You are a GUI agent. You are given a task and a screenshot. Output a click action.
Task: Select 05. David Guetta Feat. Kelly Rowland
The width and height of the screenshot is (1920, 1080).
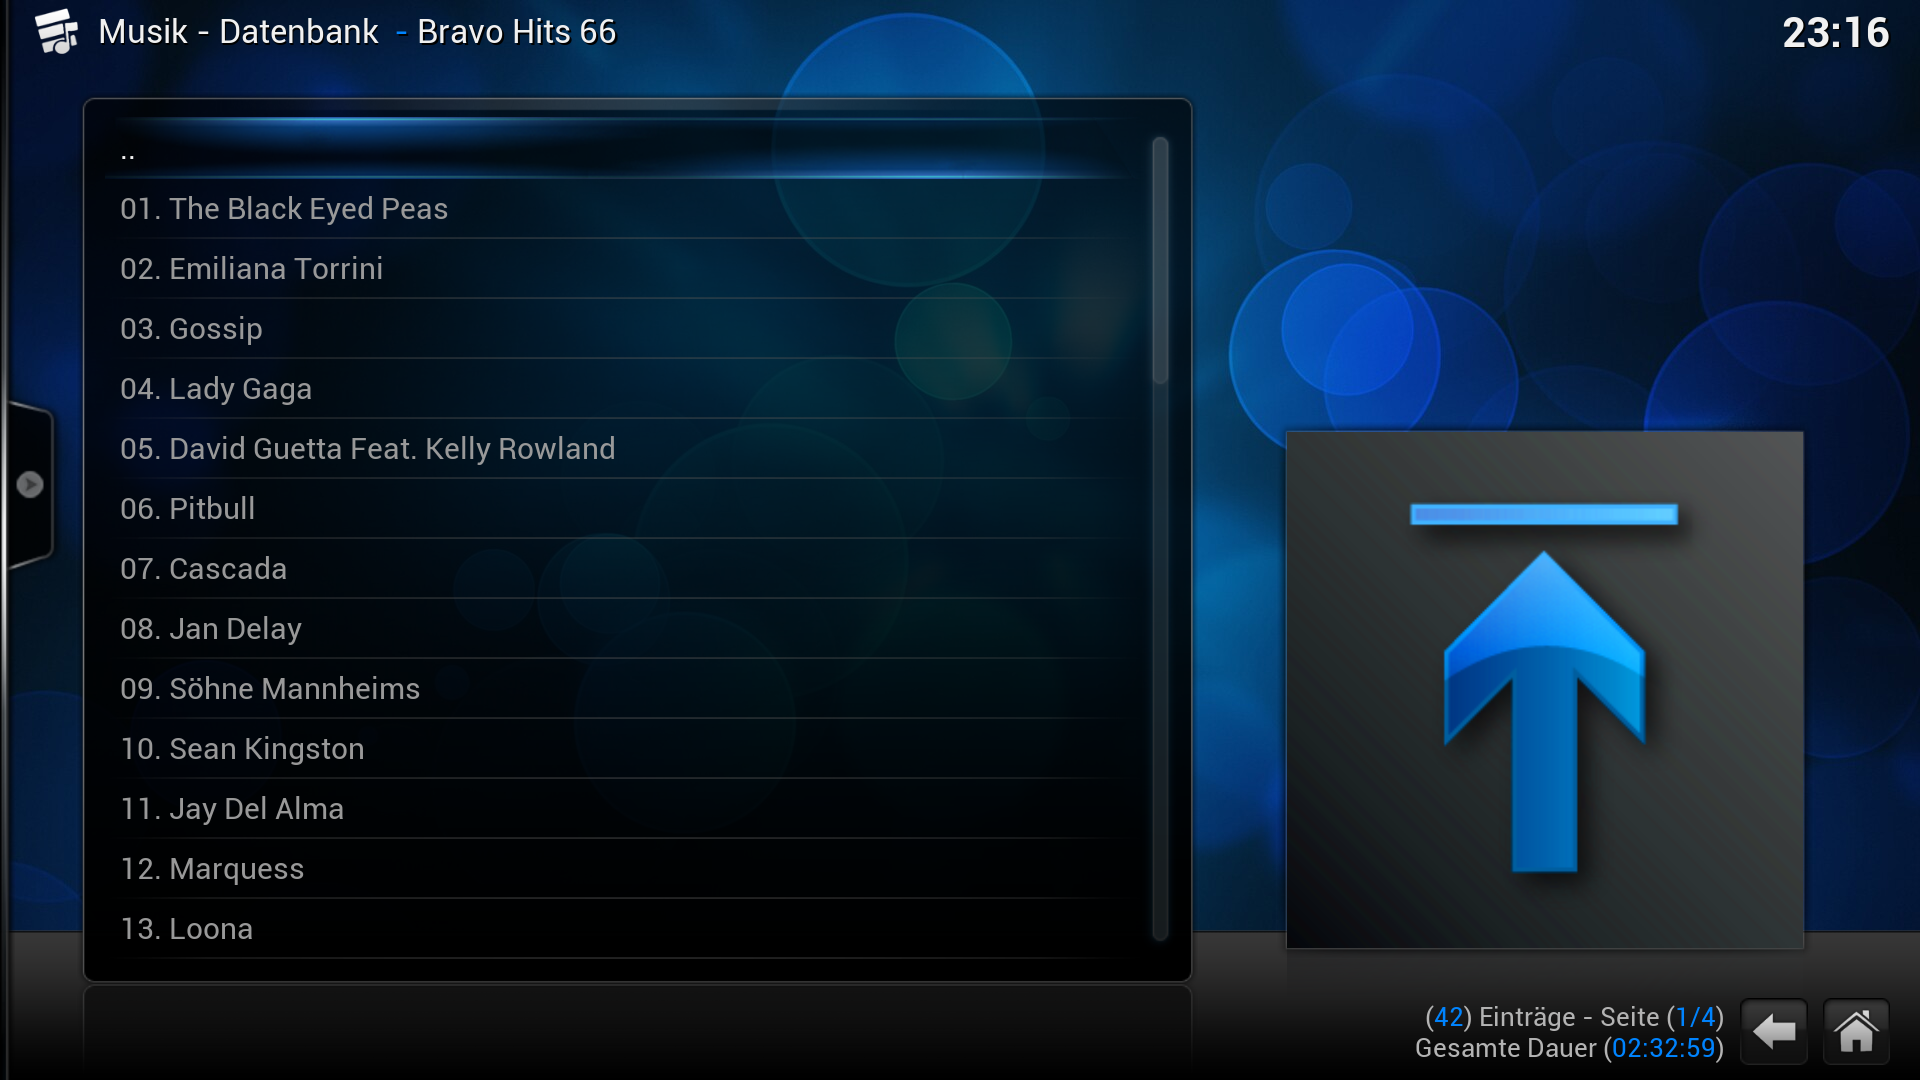(x=620, y=449)
